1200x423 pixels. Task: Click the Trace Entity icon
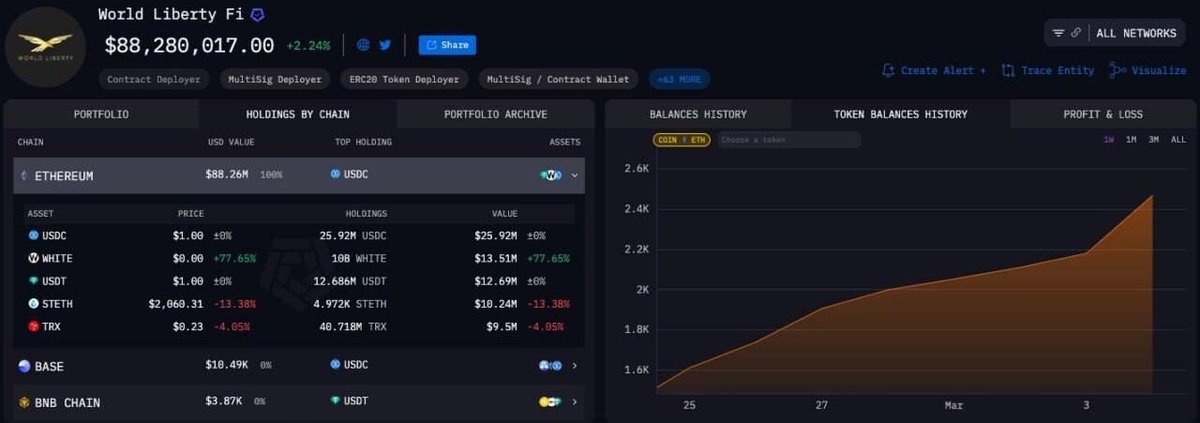point(1008,71)
